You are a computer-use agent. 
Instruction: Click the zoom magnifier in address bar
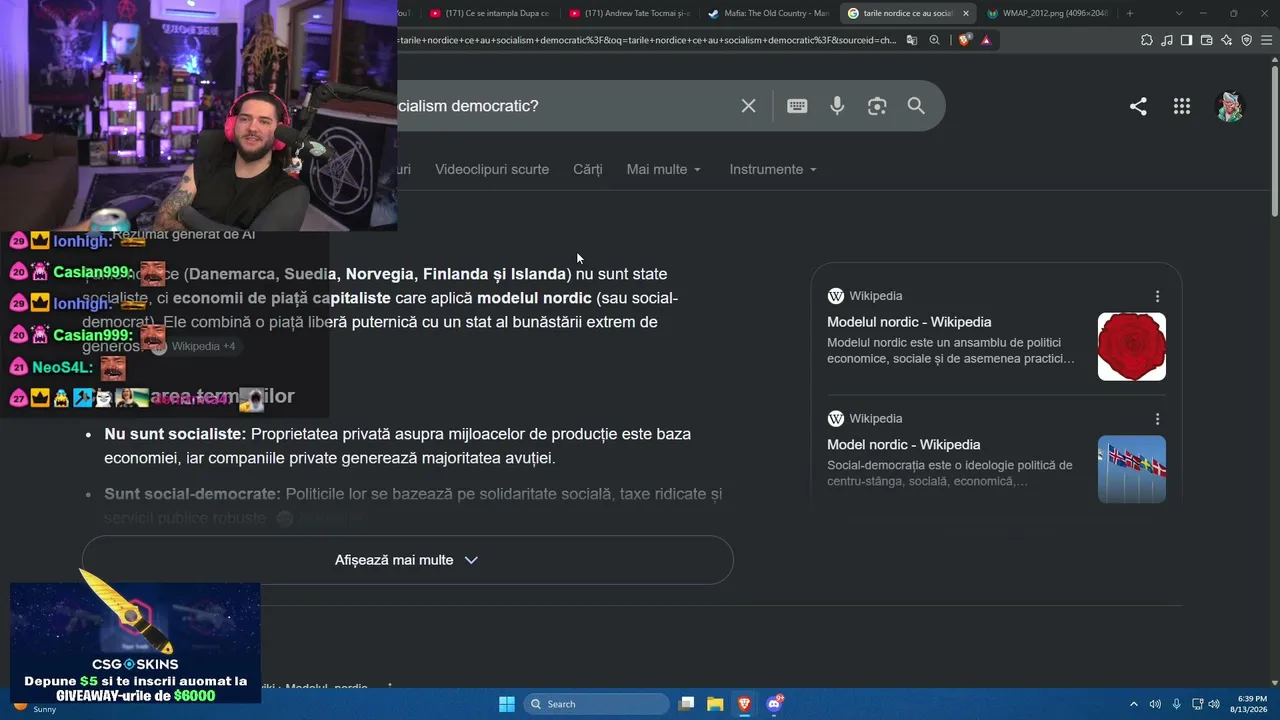pos(934,40)
